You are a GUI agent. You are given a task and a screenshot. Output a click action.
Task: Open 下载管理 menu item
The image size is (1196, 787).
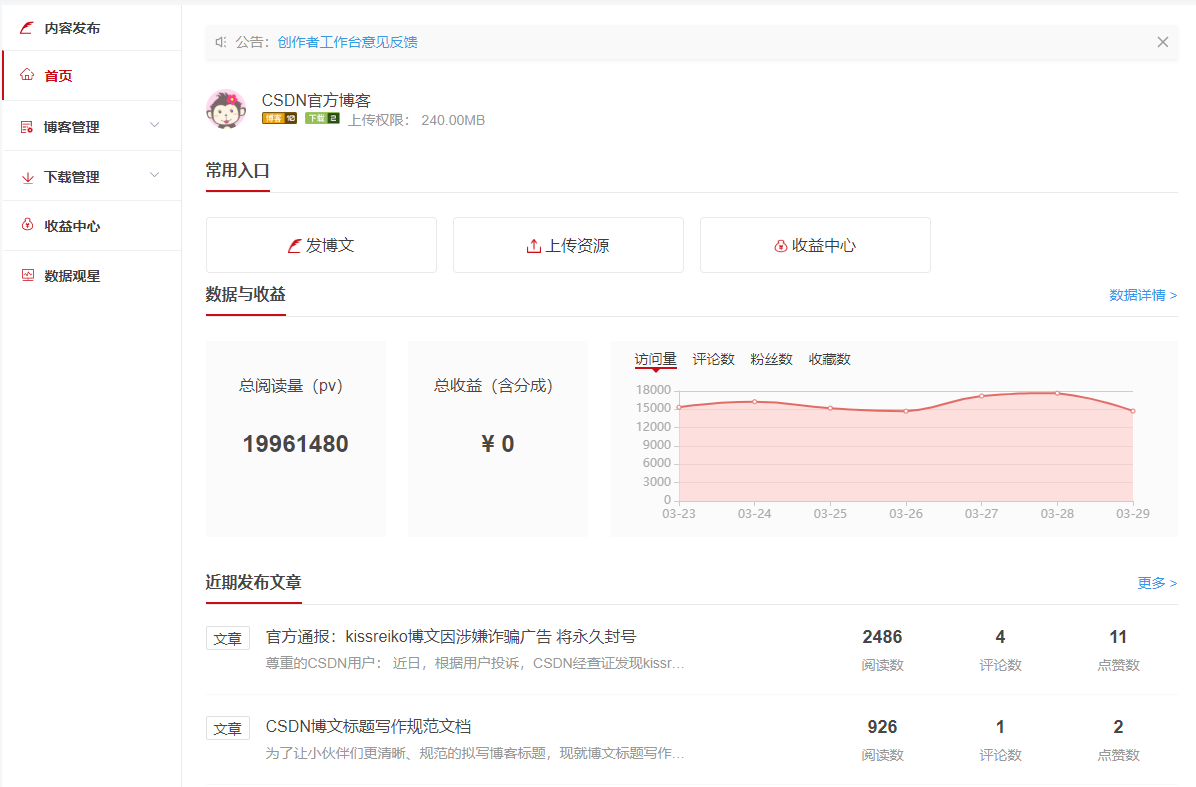point(92,176)
